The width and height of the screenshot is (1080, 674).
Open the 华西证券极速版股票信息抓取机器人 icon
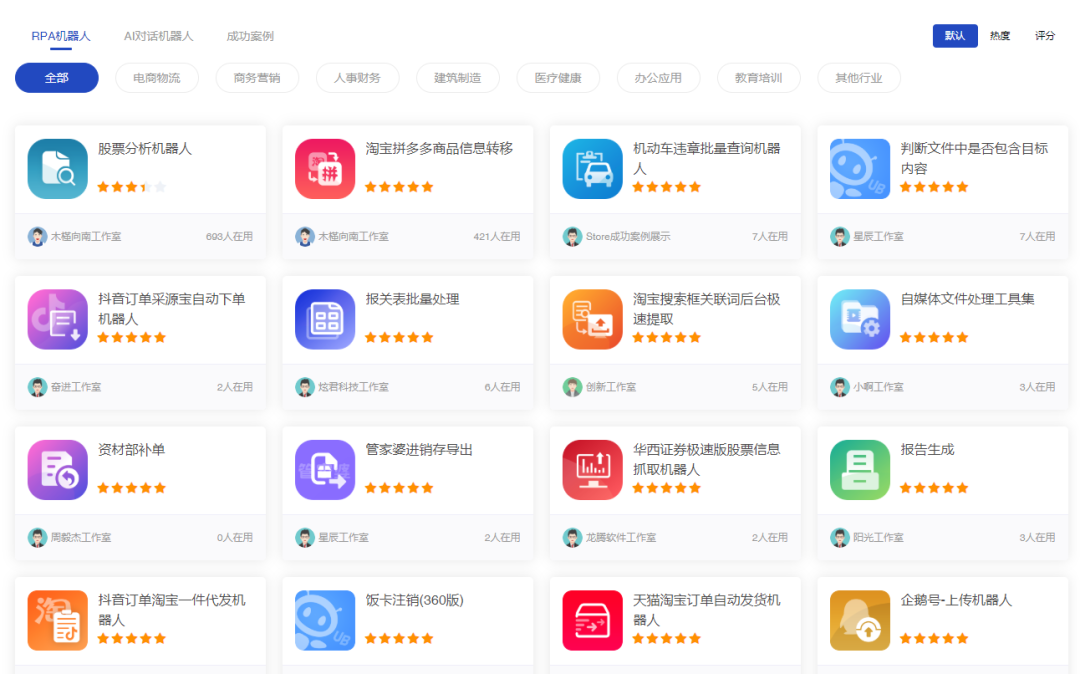592,470
